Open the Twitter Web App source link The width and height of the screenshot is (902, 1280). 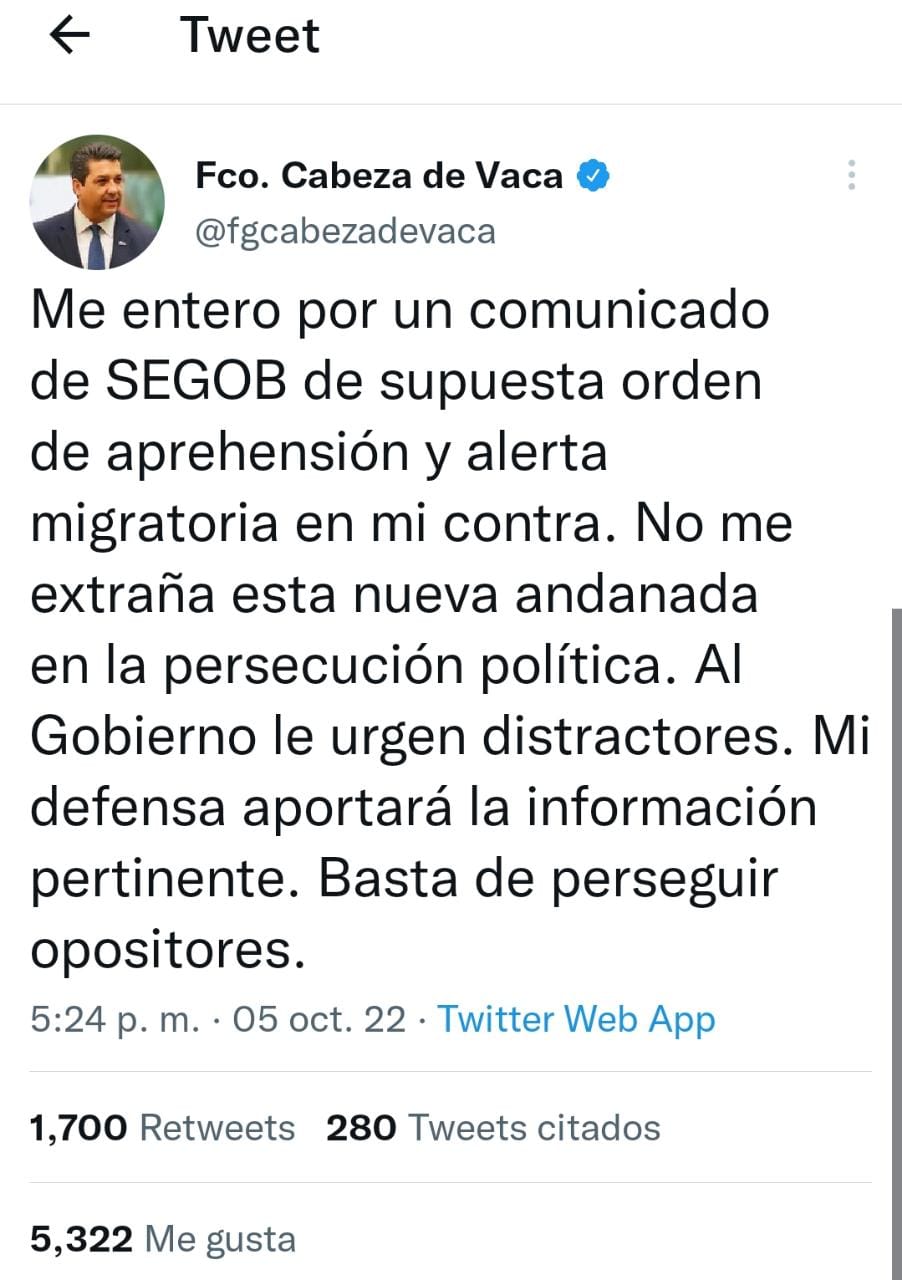pyautogui.click(x=577, y=1019)
